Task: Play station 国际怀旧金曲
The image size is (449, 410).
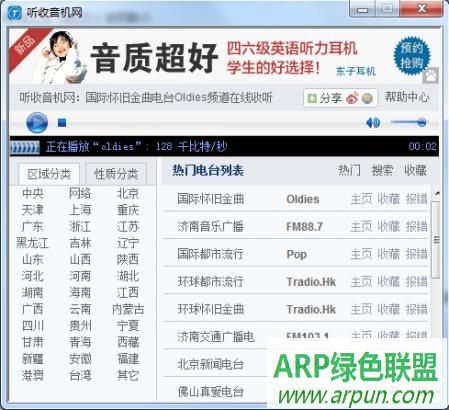Action: point(210,199)
